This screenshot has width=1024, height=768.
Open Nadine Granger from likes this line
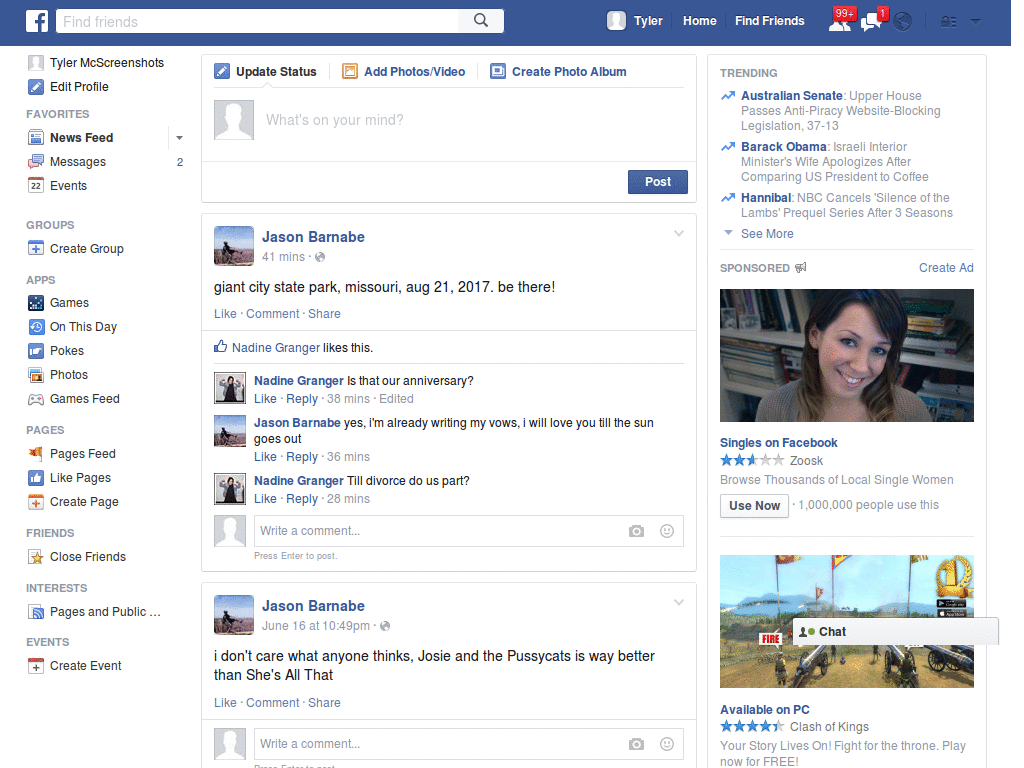[x=276, y=348]
